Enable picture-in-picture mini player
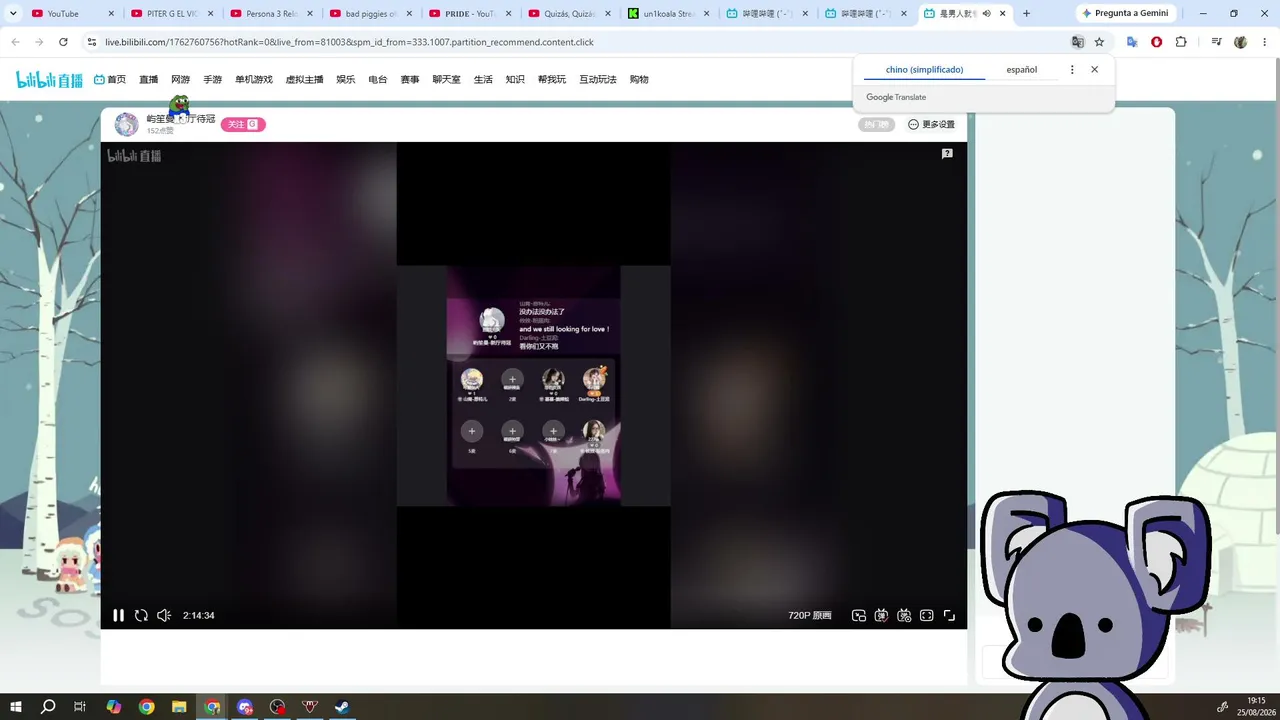This screenshot has width=1280, height=720. tap(858, 616)
